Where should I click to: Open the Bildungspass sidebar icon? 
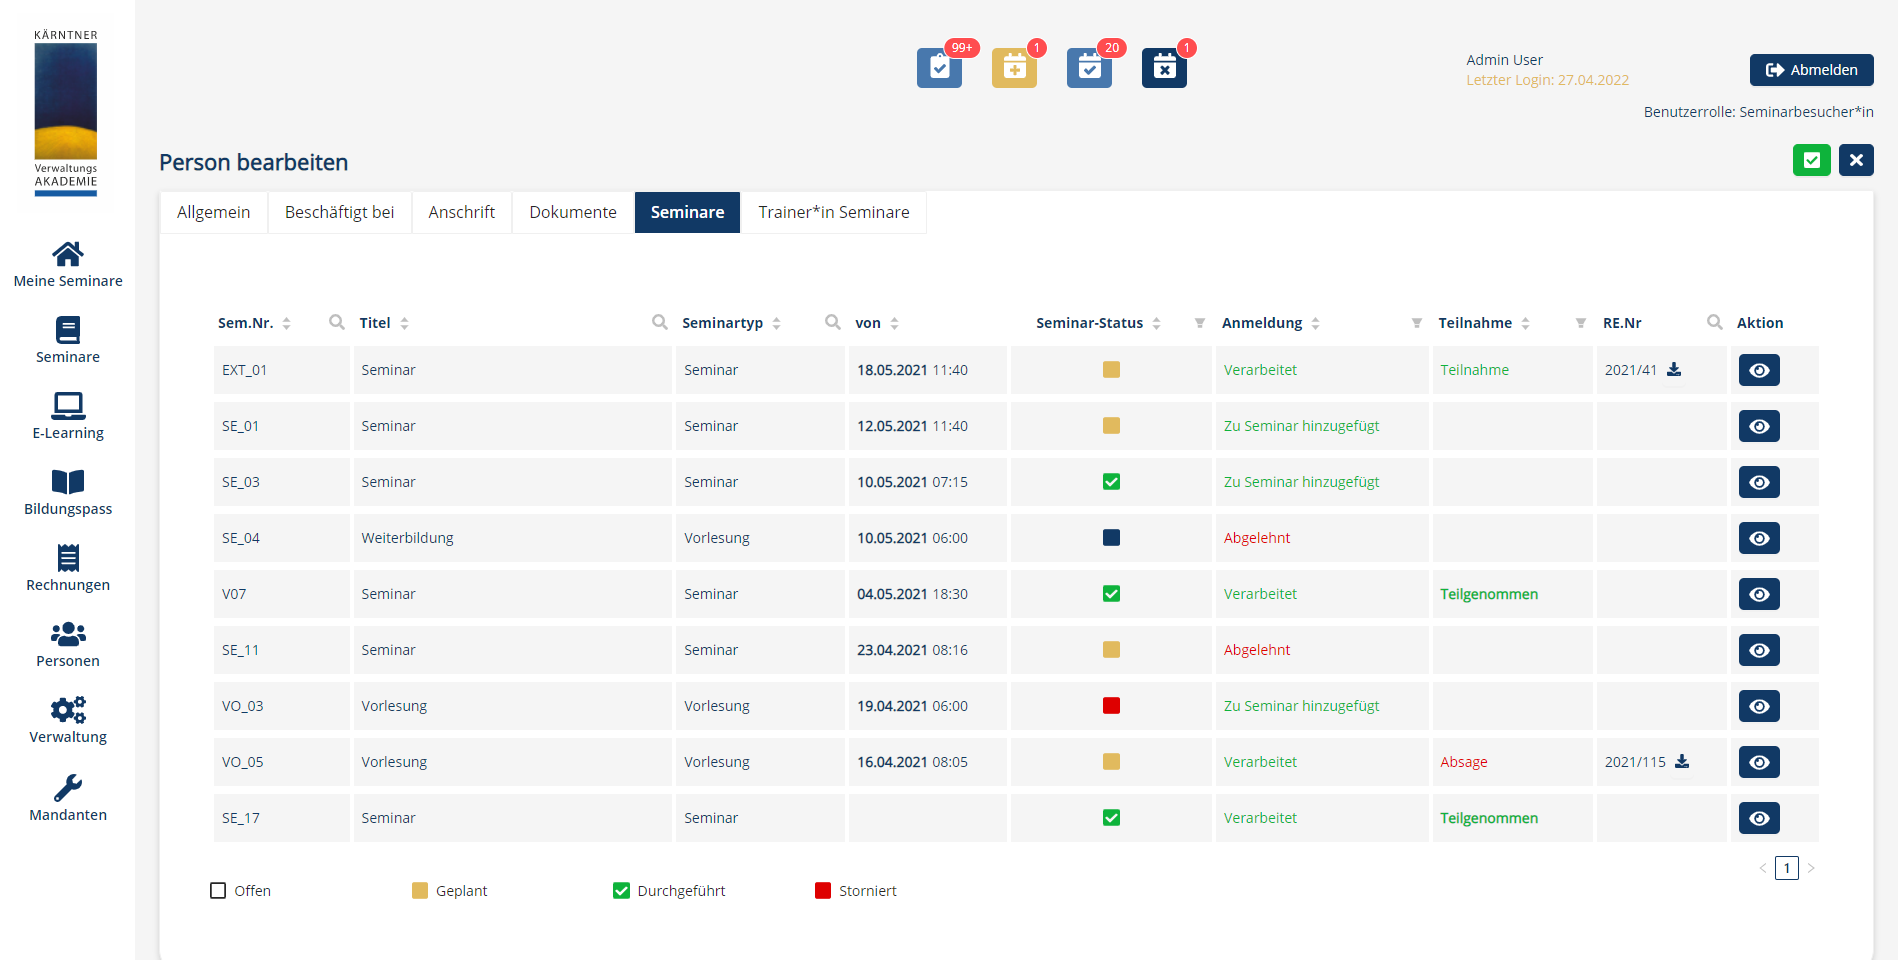tap(68, 482)
